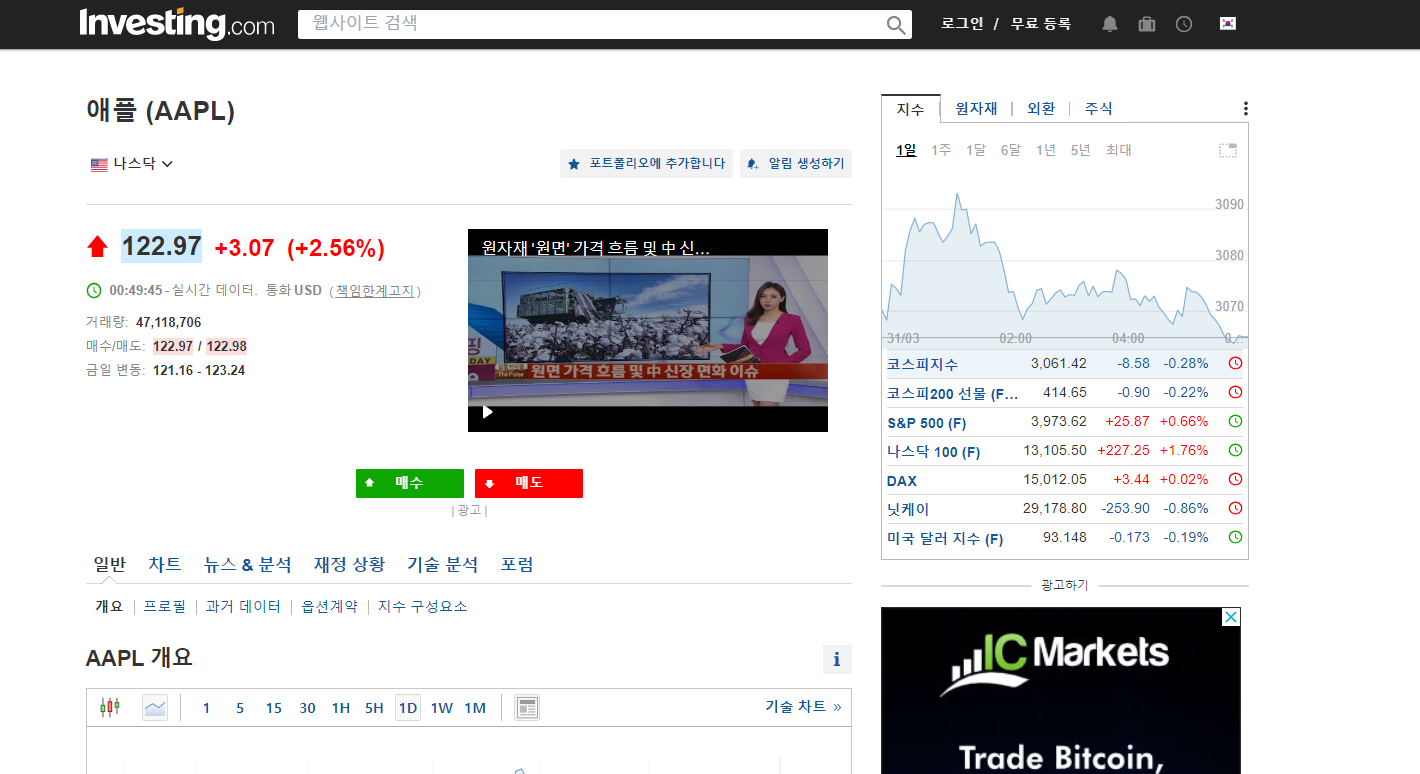Switch to 뉴스 & 분석 tab
The width and height of the screenshot is (1420, 774).
coord(248,565)
